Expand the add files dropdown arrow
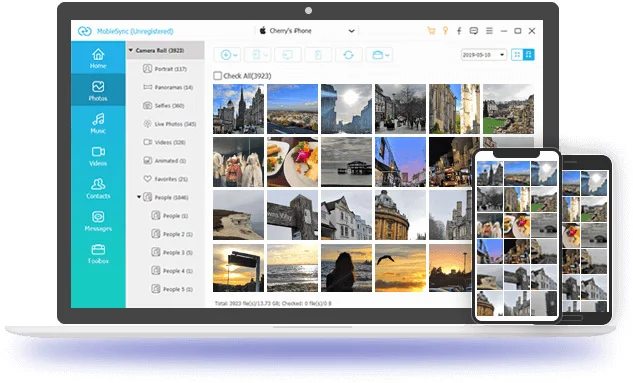This screenshot has width=633, height=383. pyautogui.click(x=235, y=55)
